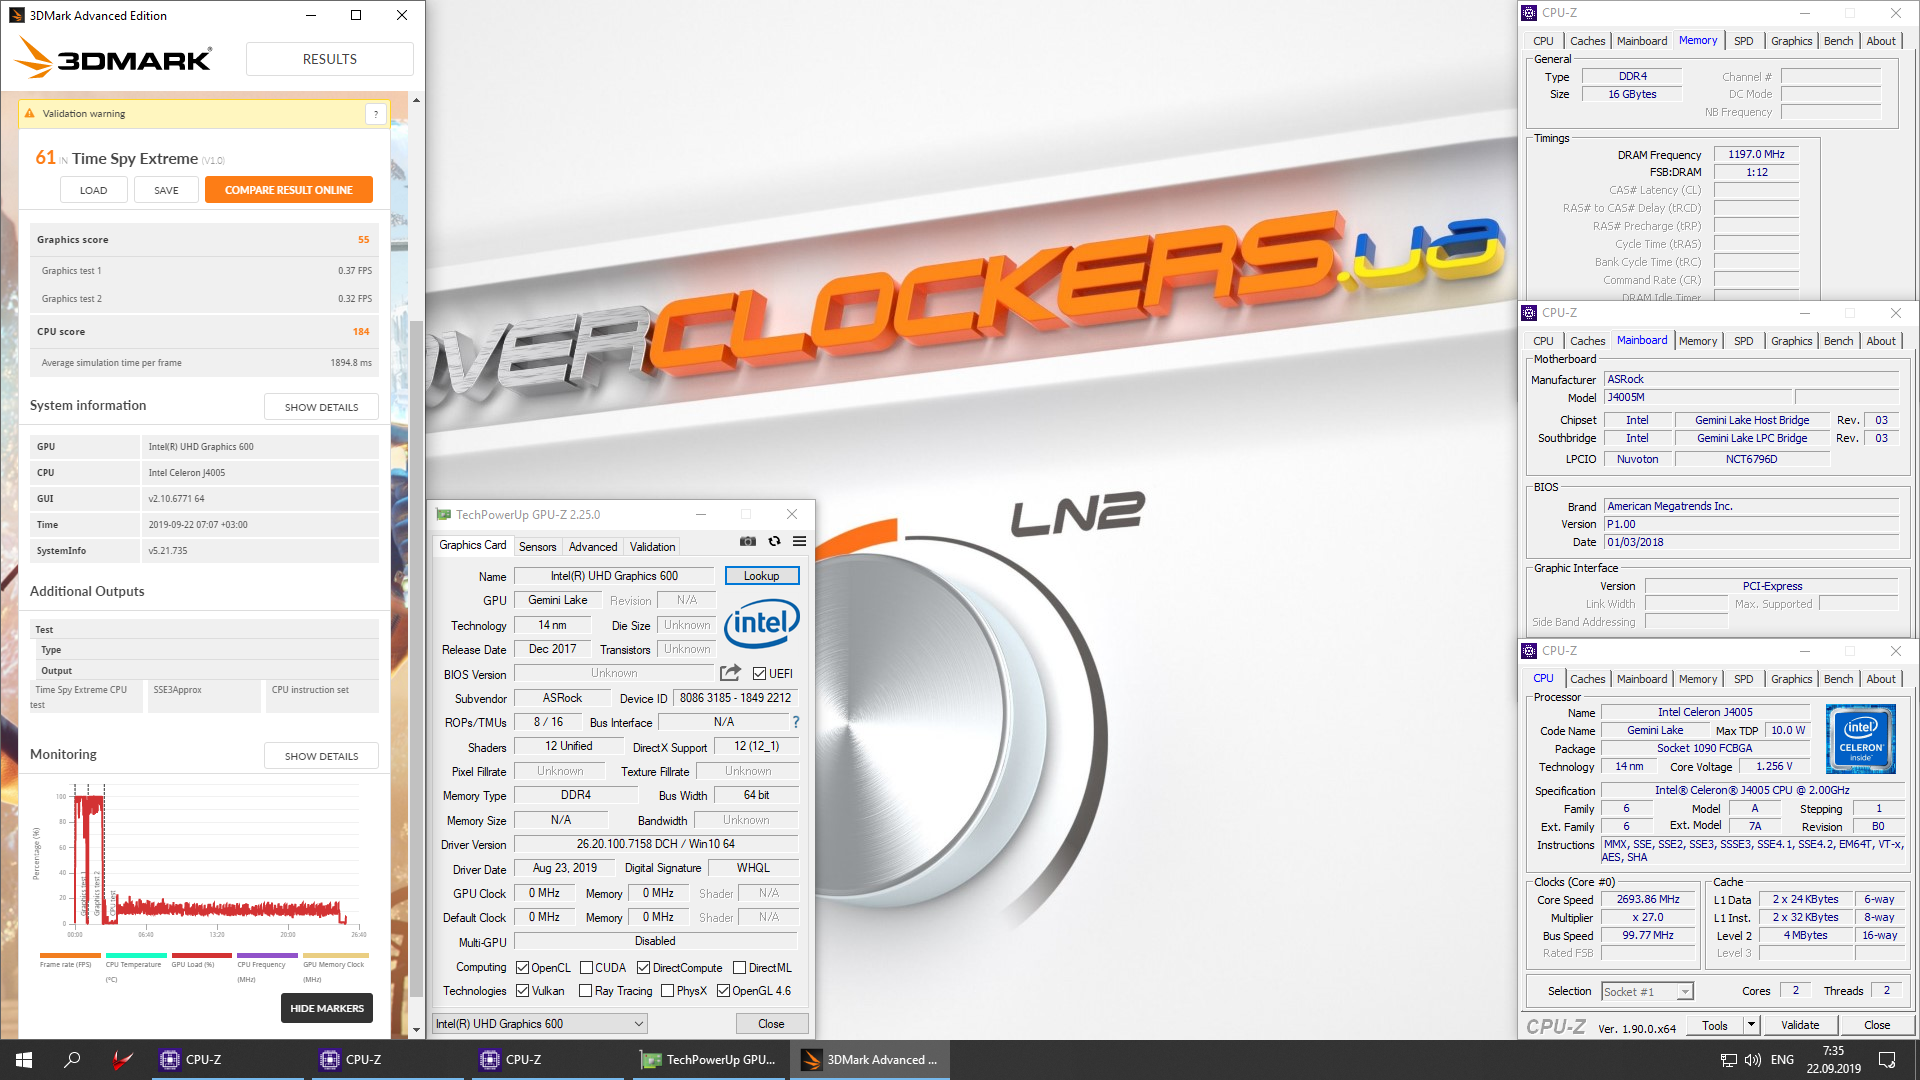Click the Bus Interface question mark in GPU-Z
Screen dimensions: 1920x1080
(x=796, y=722)
